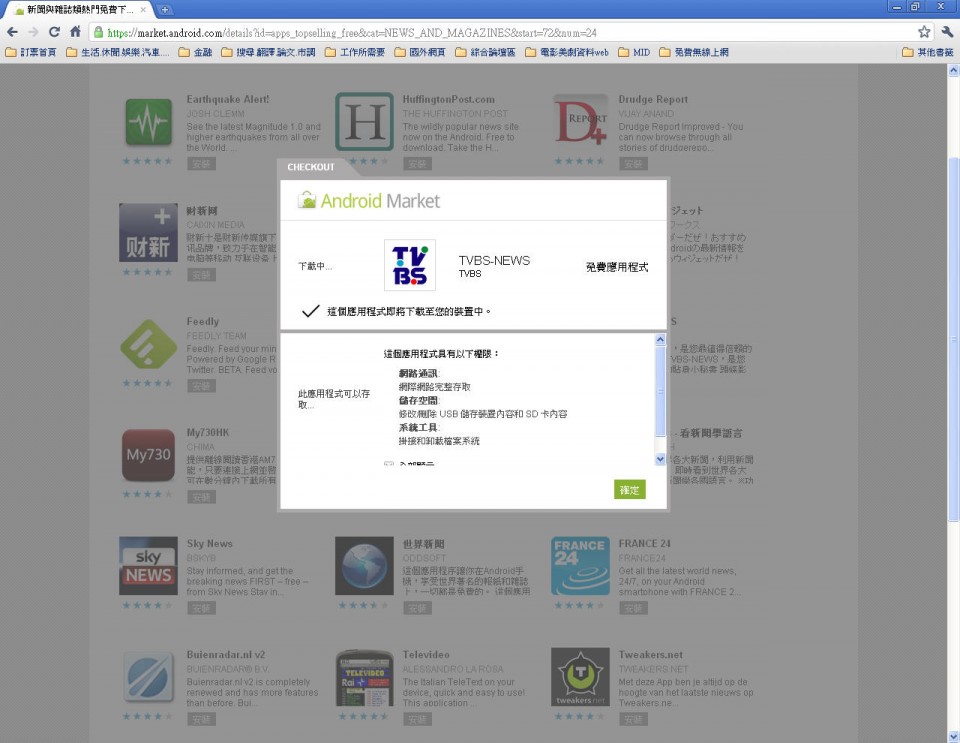Open the Earthquake Alert! title link
The image size is (960, 743).
click(x=228, y=99)
